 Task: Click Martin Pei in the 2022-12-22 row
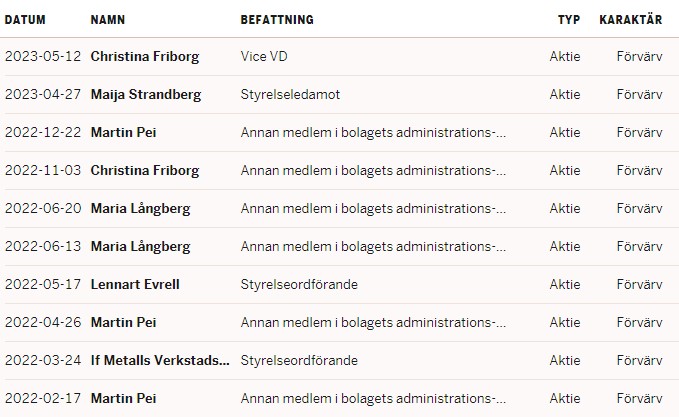click(123, 133)
